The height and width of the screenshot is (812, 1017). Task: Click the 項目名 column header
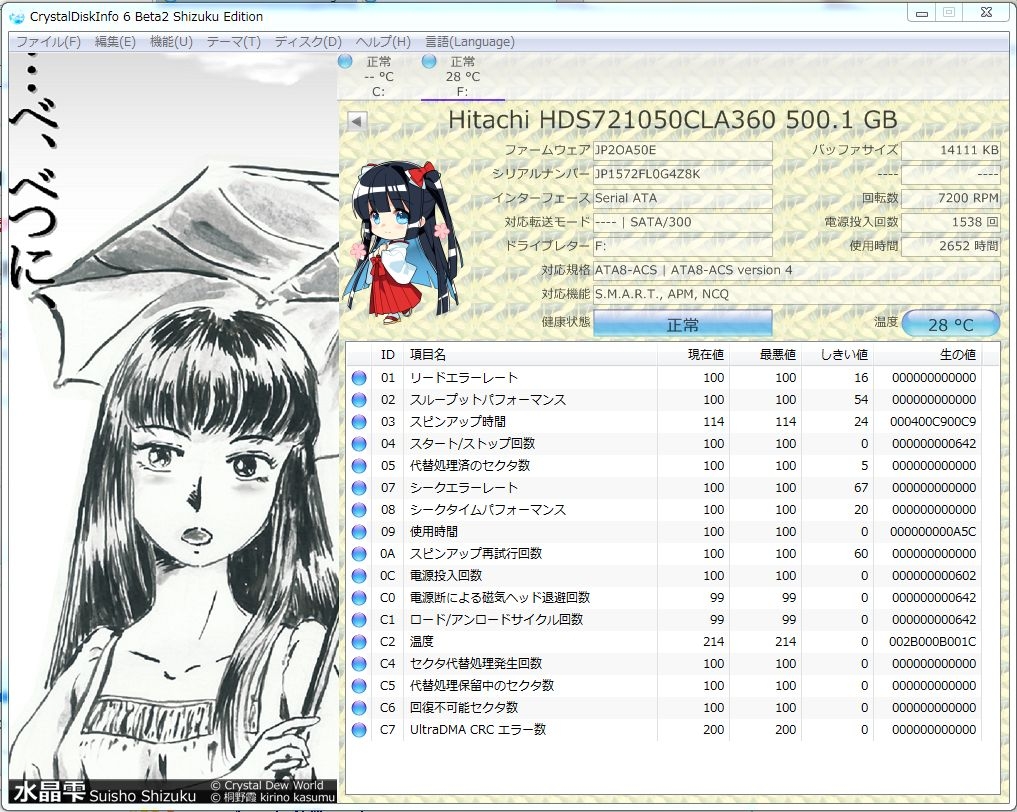click(x=530, y=355)
